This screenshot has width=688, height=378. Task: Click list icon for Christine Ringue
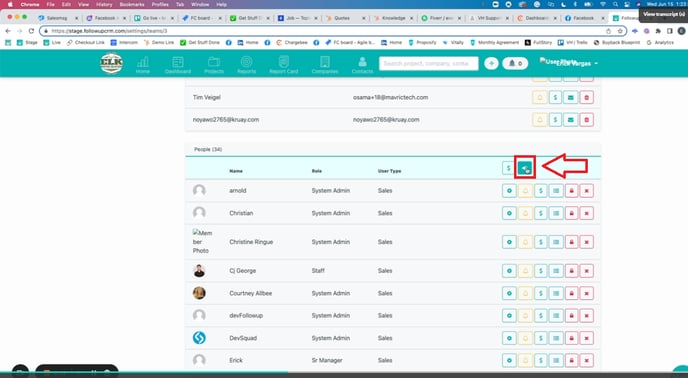coord(556,242)
